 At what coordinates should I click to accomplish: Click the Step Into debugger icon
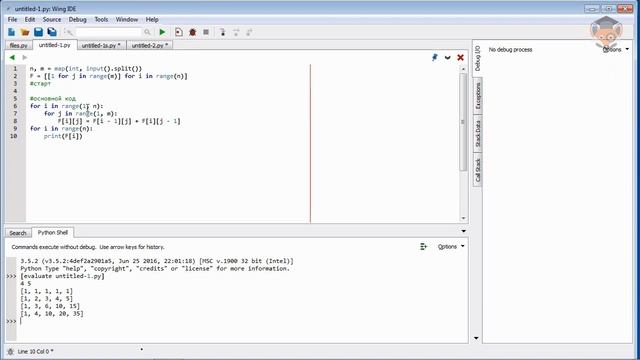(223, 32)
